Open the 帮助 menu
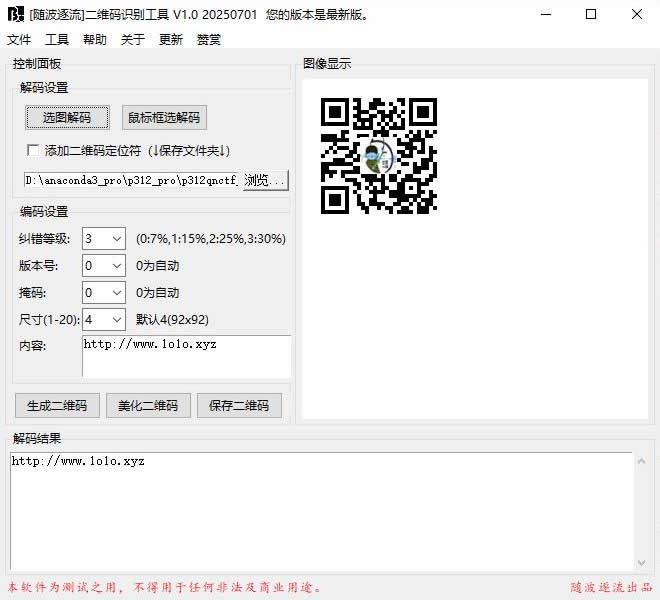 coord(95,40)
